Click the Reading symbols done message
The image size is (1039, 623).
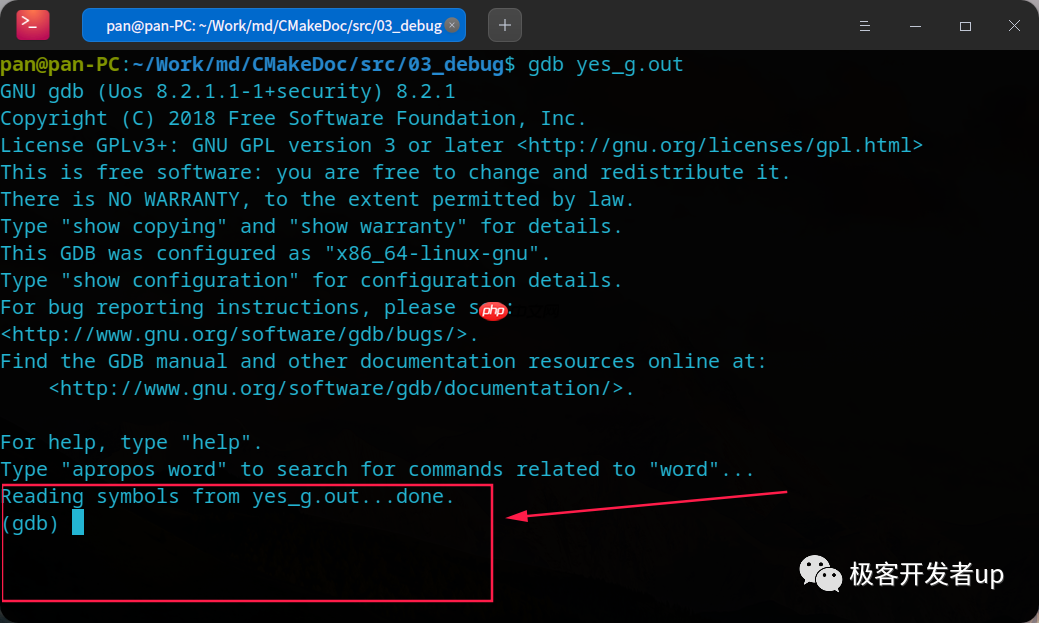[228, 496]
